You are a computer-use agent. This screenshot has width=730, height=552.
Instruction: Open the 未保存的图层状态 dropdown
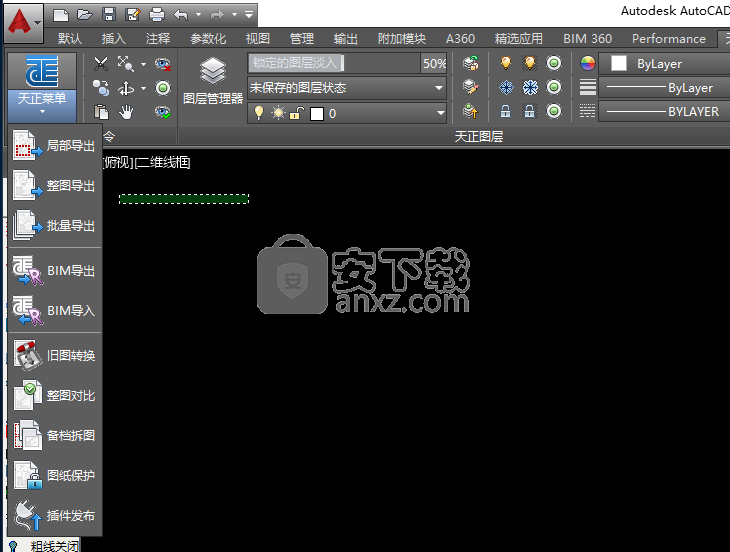[x=347, y=88]
